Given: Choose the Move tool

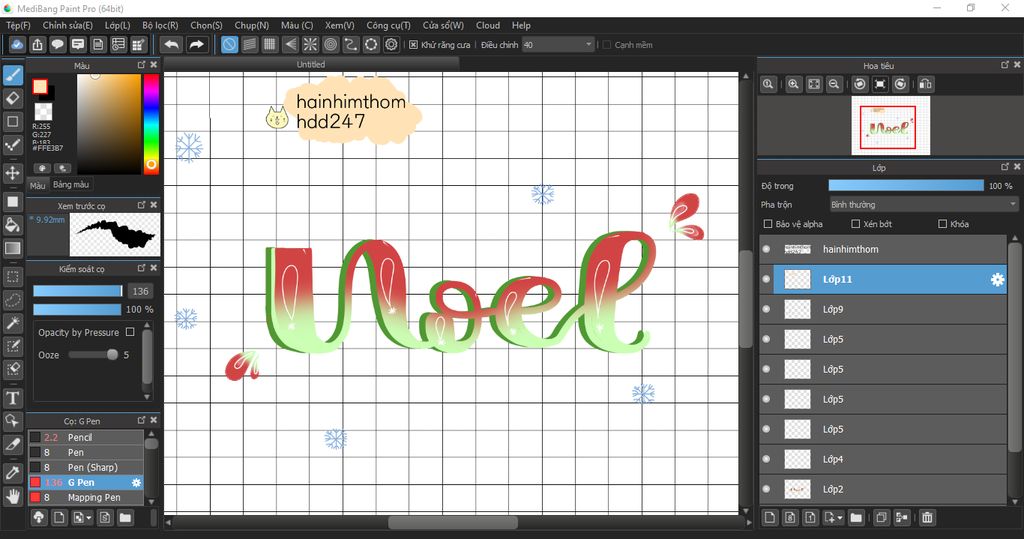Looking at the screenshot, I should [12, 173].
